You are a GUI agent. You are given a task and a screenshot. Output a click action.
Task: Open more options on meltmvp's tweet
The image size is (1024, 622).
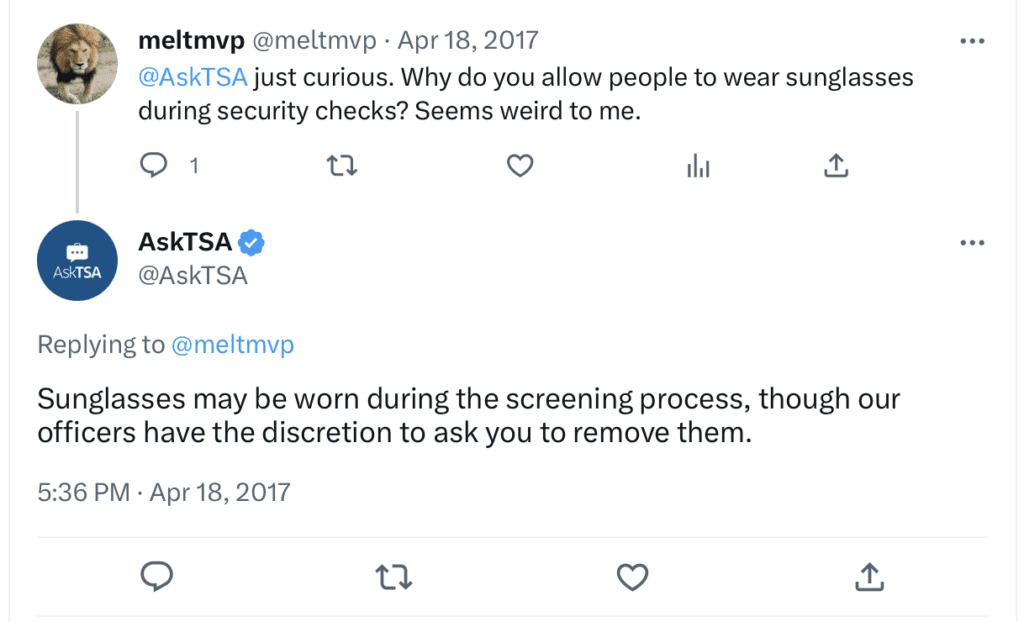(x=972, y=41)
